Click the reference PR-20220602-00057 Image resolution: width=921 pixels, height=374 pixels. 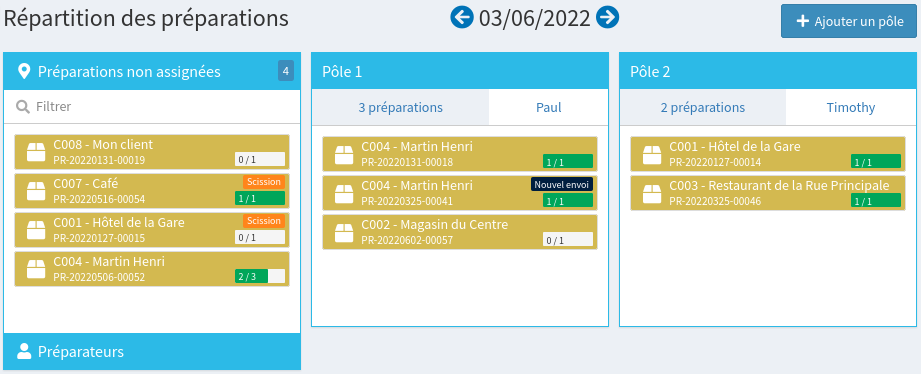click(x=407, y=240)
